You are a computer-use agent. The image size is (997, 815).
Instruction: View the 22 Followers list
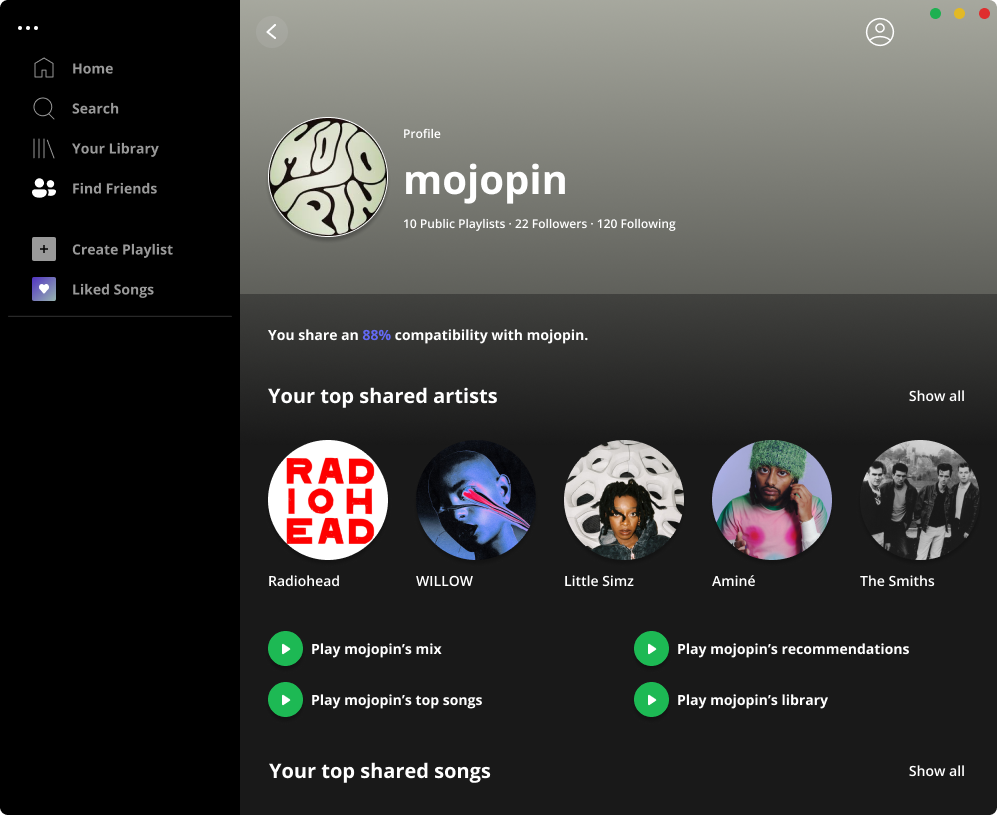pos(551,224)
